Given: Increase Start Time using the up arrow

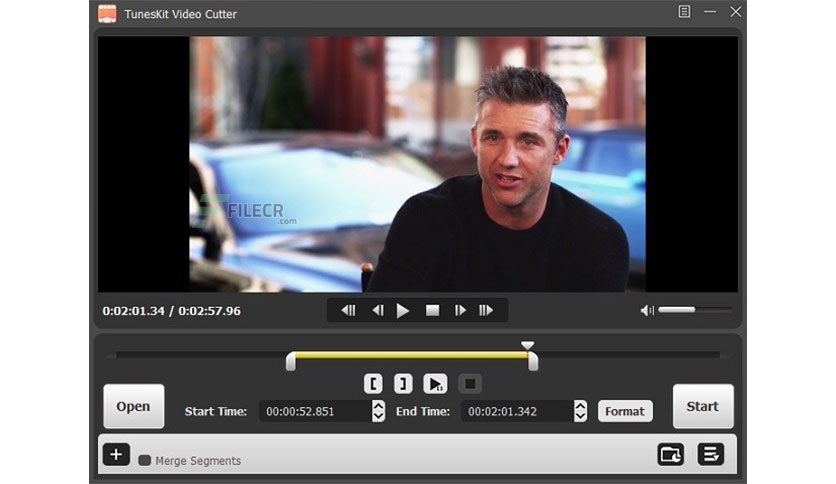Looking at the screenshot, I should (379, 406).
